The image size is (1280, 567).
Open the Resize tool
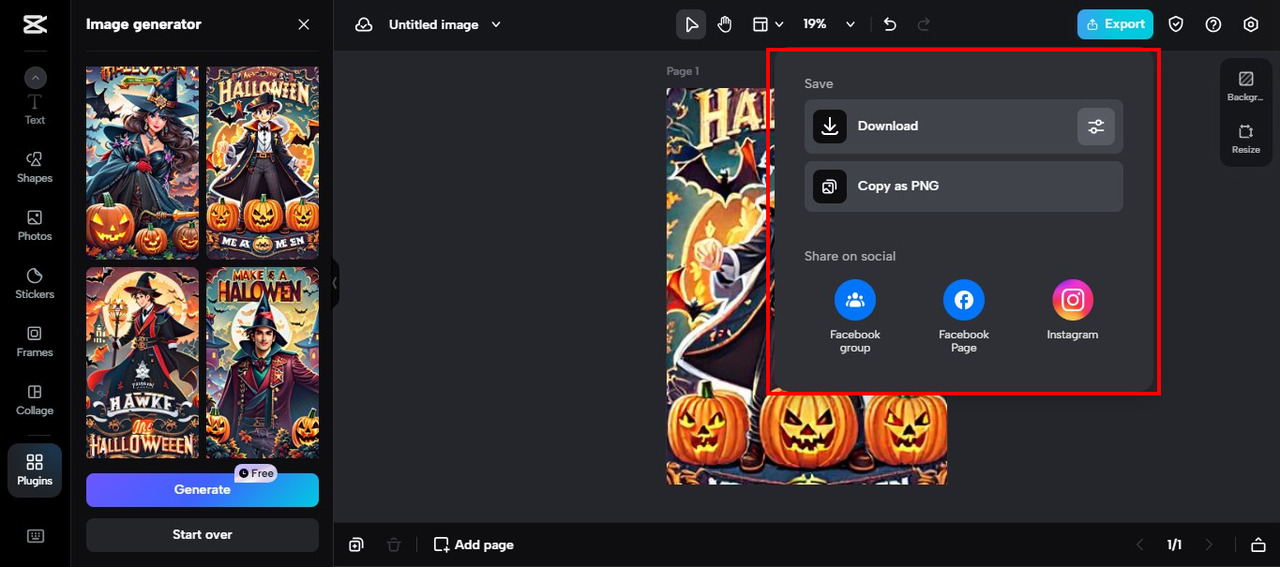(1246, 139)
